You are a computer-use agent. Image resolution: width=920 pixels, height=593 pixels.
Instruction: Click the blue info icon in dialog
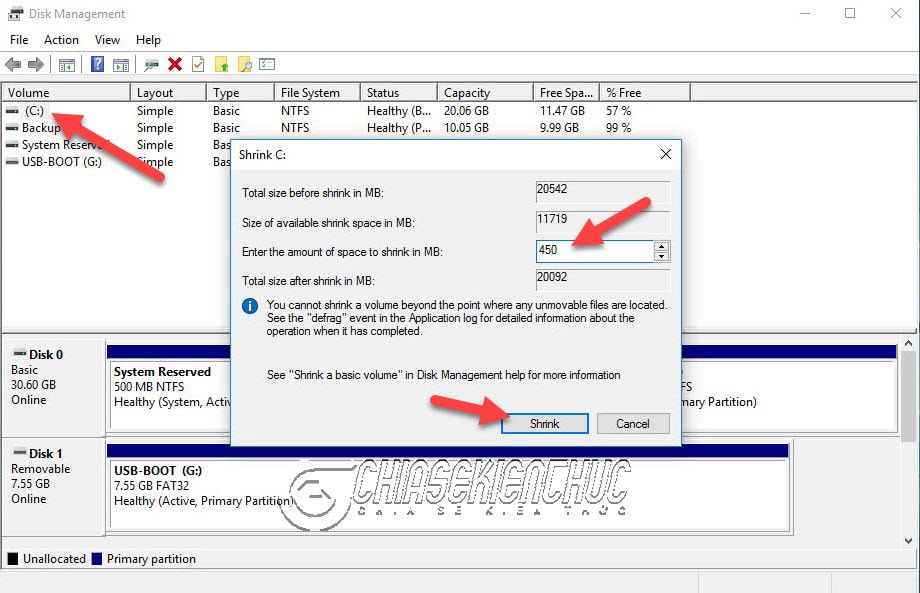coord(250,306)
